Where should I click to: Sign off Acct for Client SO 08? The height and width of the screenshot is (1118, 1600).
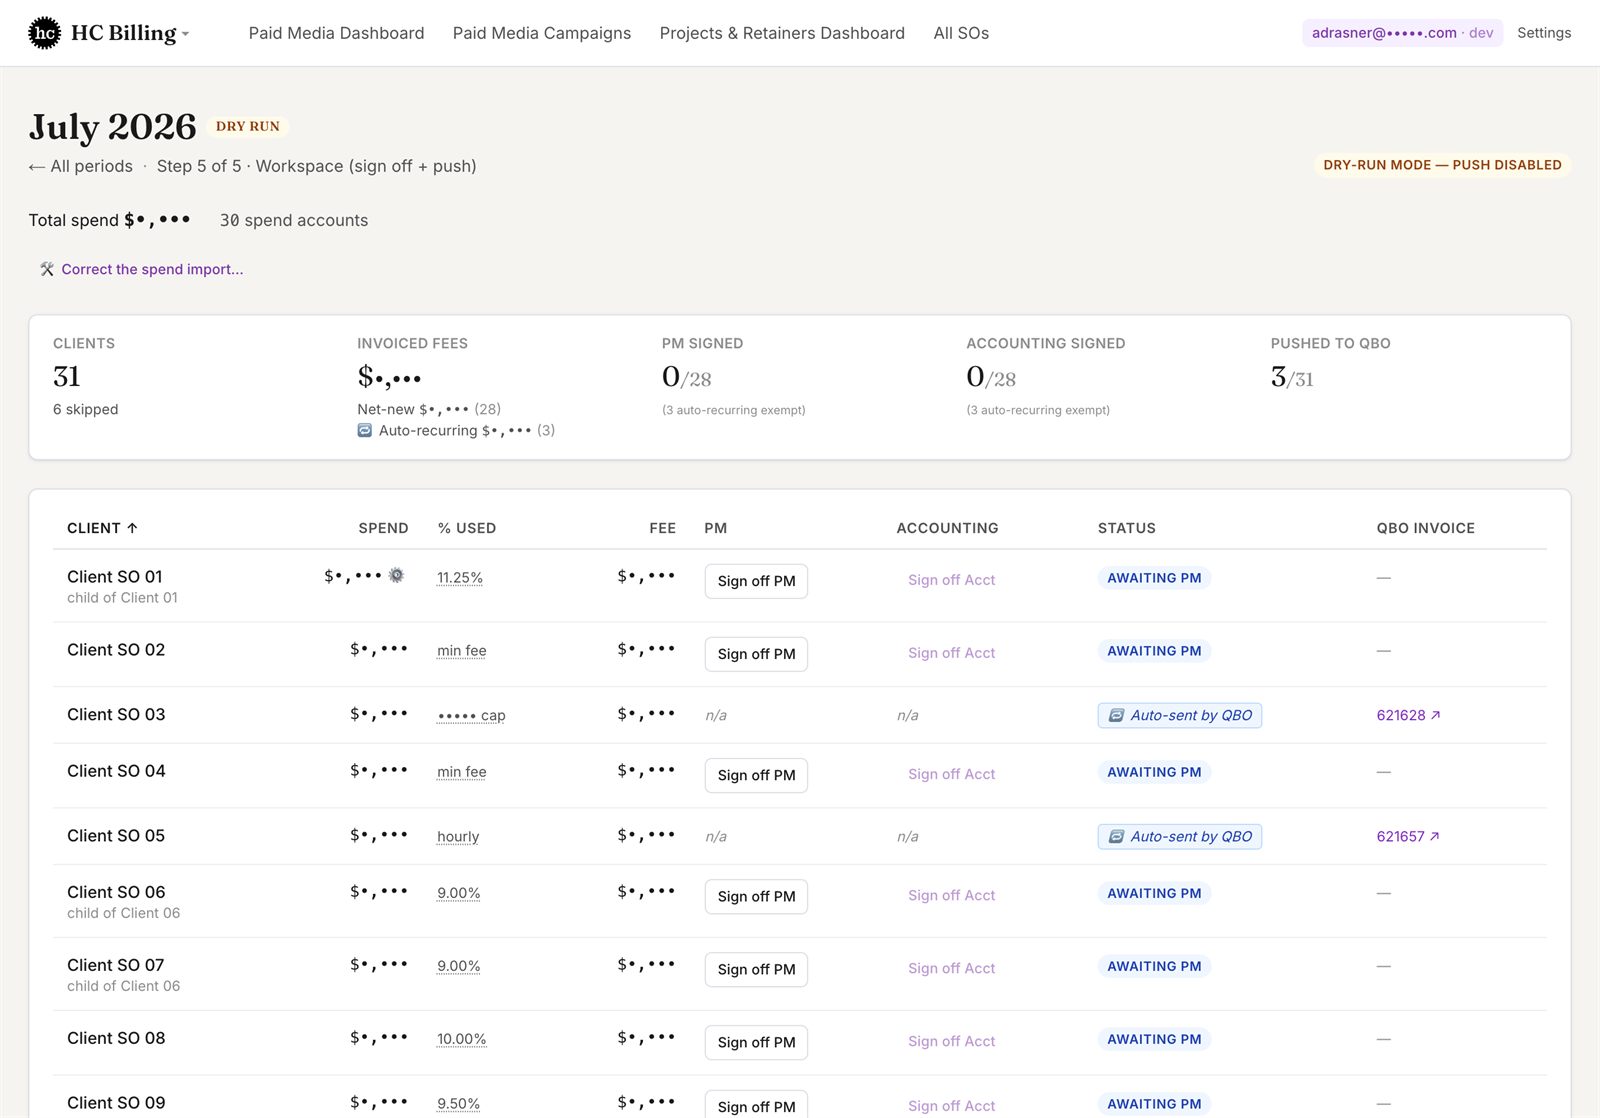pyautogui.click(x=951, y=1041)
